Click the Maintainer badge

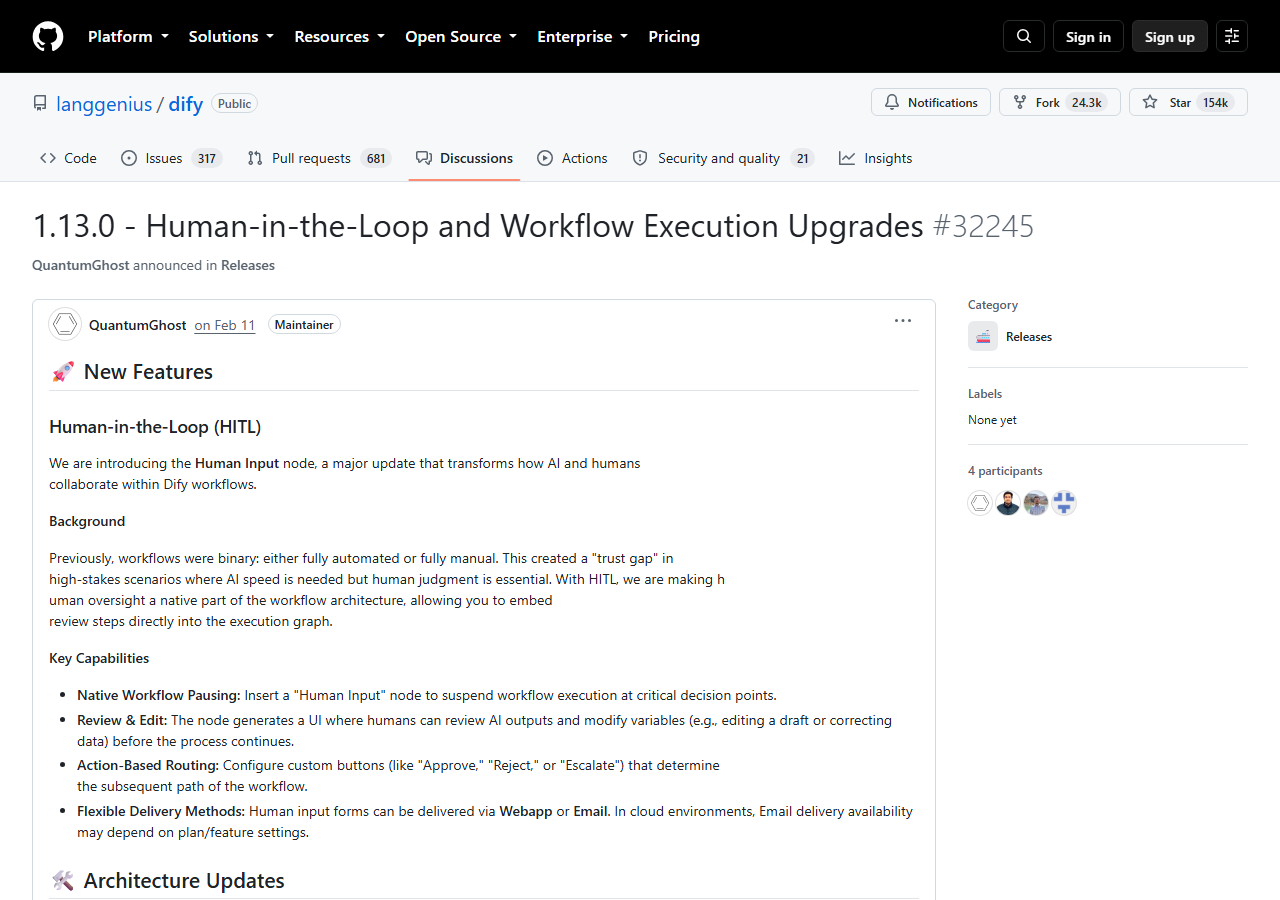304,324
